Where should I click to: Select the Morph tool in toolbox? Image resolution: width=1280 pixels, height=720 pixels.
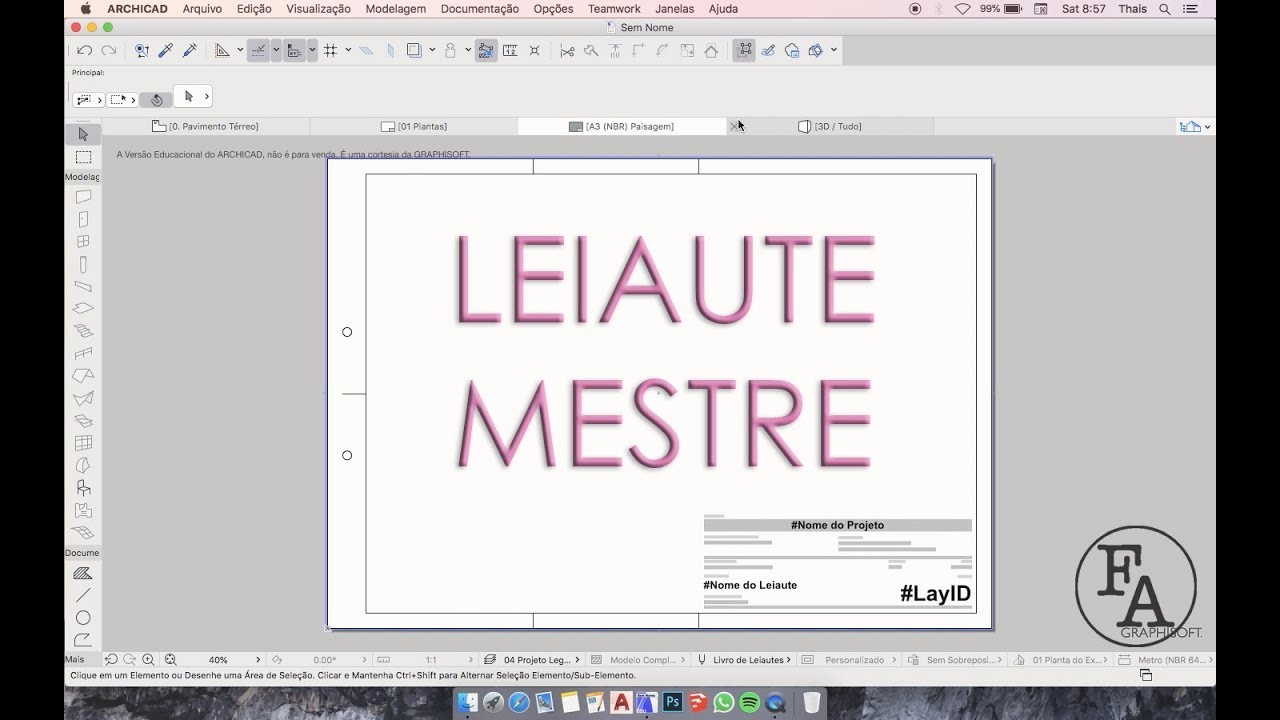click(83, 465)
